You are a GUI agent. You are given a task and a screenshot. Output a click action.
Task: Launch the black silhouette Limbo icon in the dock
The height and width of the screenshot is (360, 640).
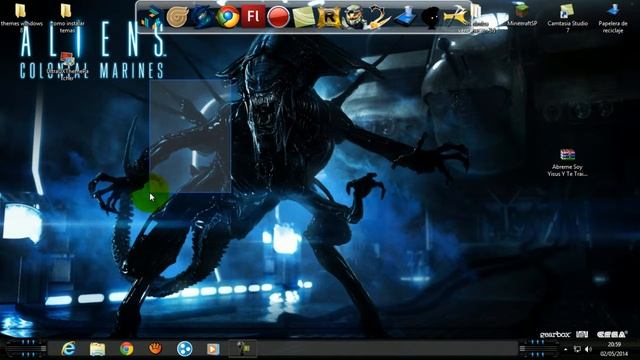(430, 18)
